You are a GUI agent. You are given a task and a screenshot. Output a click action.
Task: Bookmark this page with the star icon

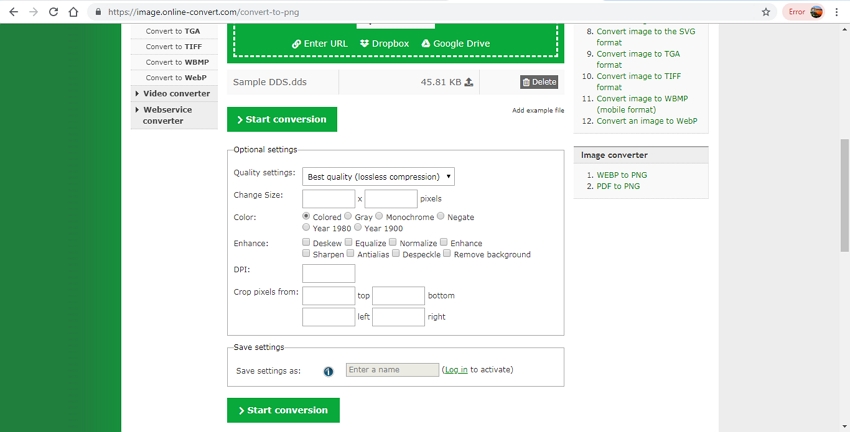click(766, 12)
